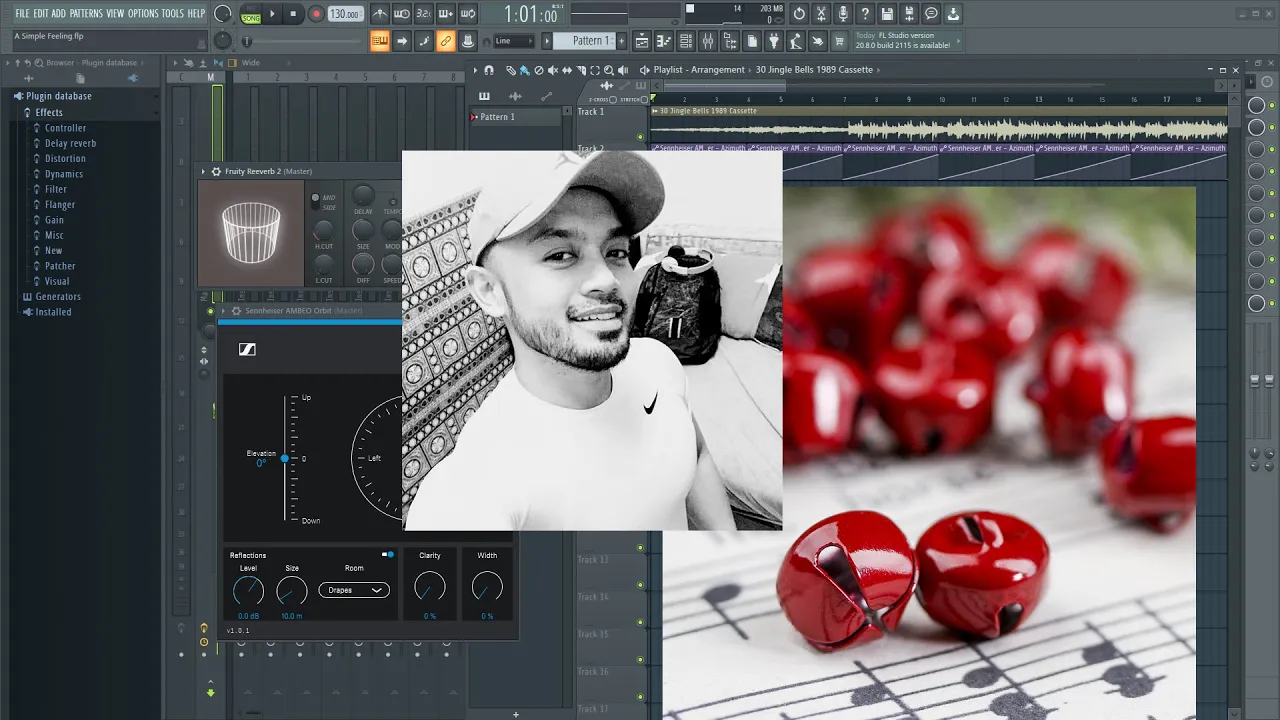Click the render as audio file icon
Image resolution: width=1280 pixels, height=720 pixels.
(909, 14)
